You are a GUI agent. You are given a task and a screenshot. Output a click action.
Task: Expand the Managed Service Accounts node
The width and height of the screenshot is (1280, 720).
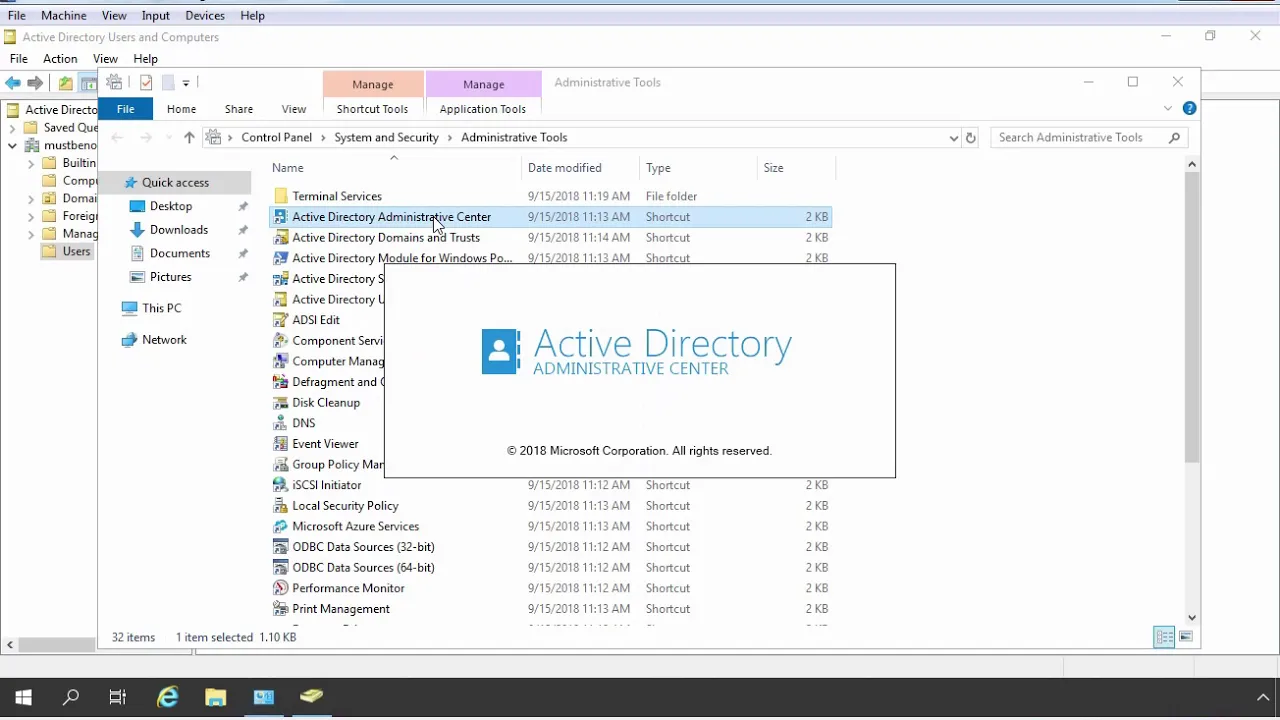[x=31, y=234]
